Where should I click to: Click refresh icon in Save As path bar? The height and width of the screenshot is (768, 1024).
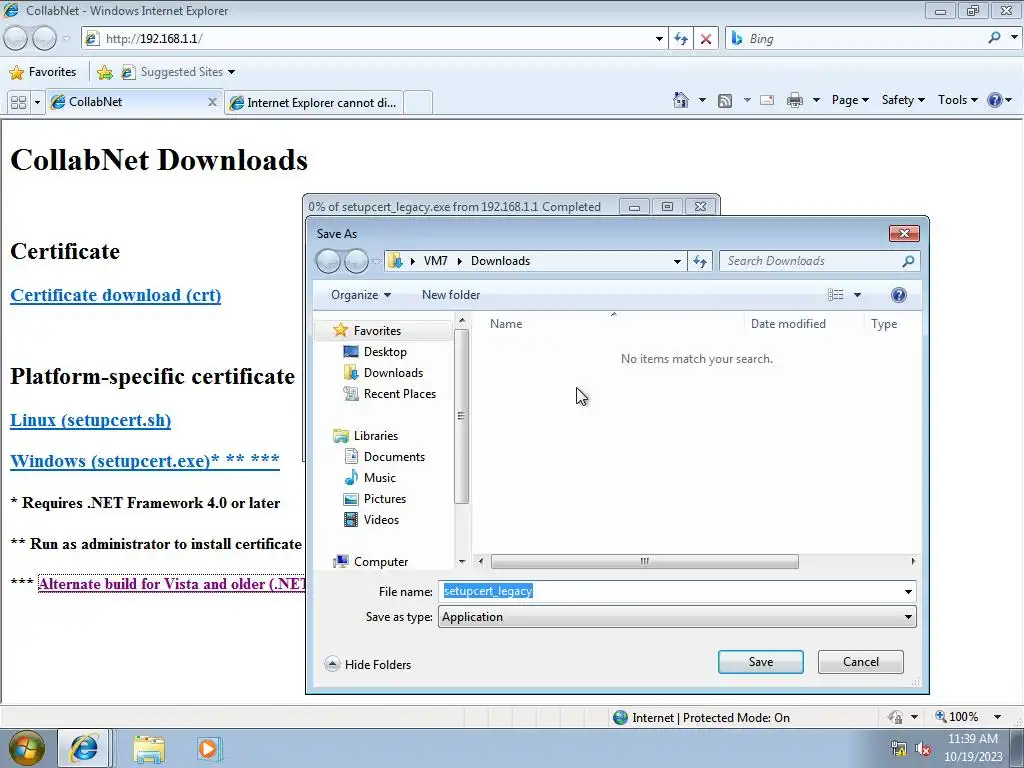point(700,261)
